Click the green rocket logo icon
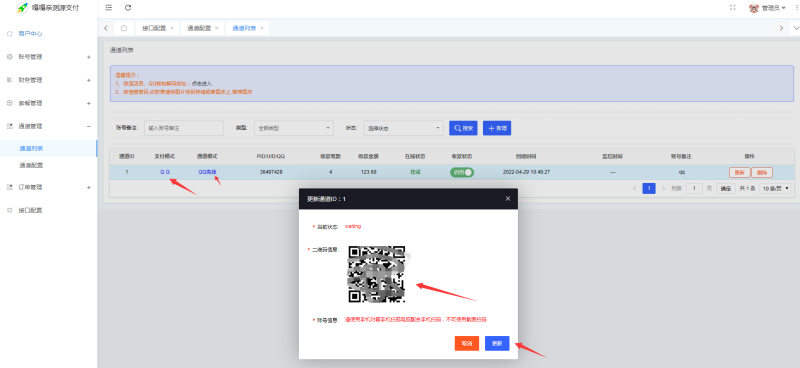Viewport: 800px width, 368px height. tap(22, 8)
